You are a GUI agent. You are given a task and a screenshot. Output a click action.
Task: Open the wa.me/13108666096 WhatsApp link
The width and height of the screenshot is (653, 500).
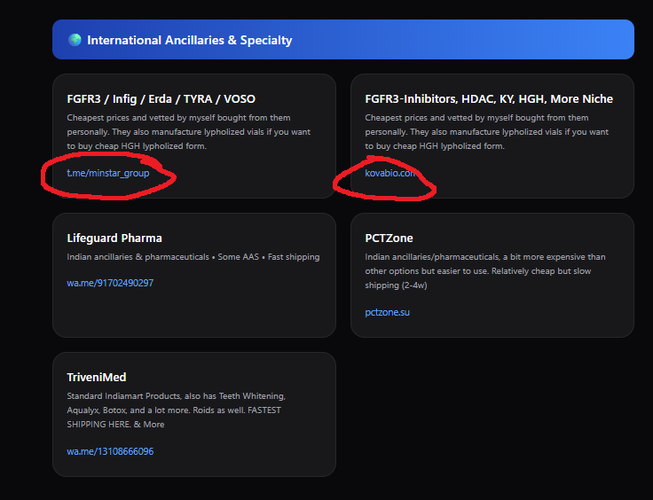coord(110,451)
